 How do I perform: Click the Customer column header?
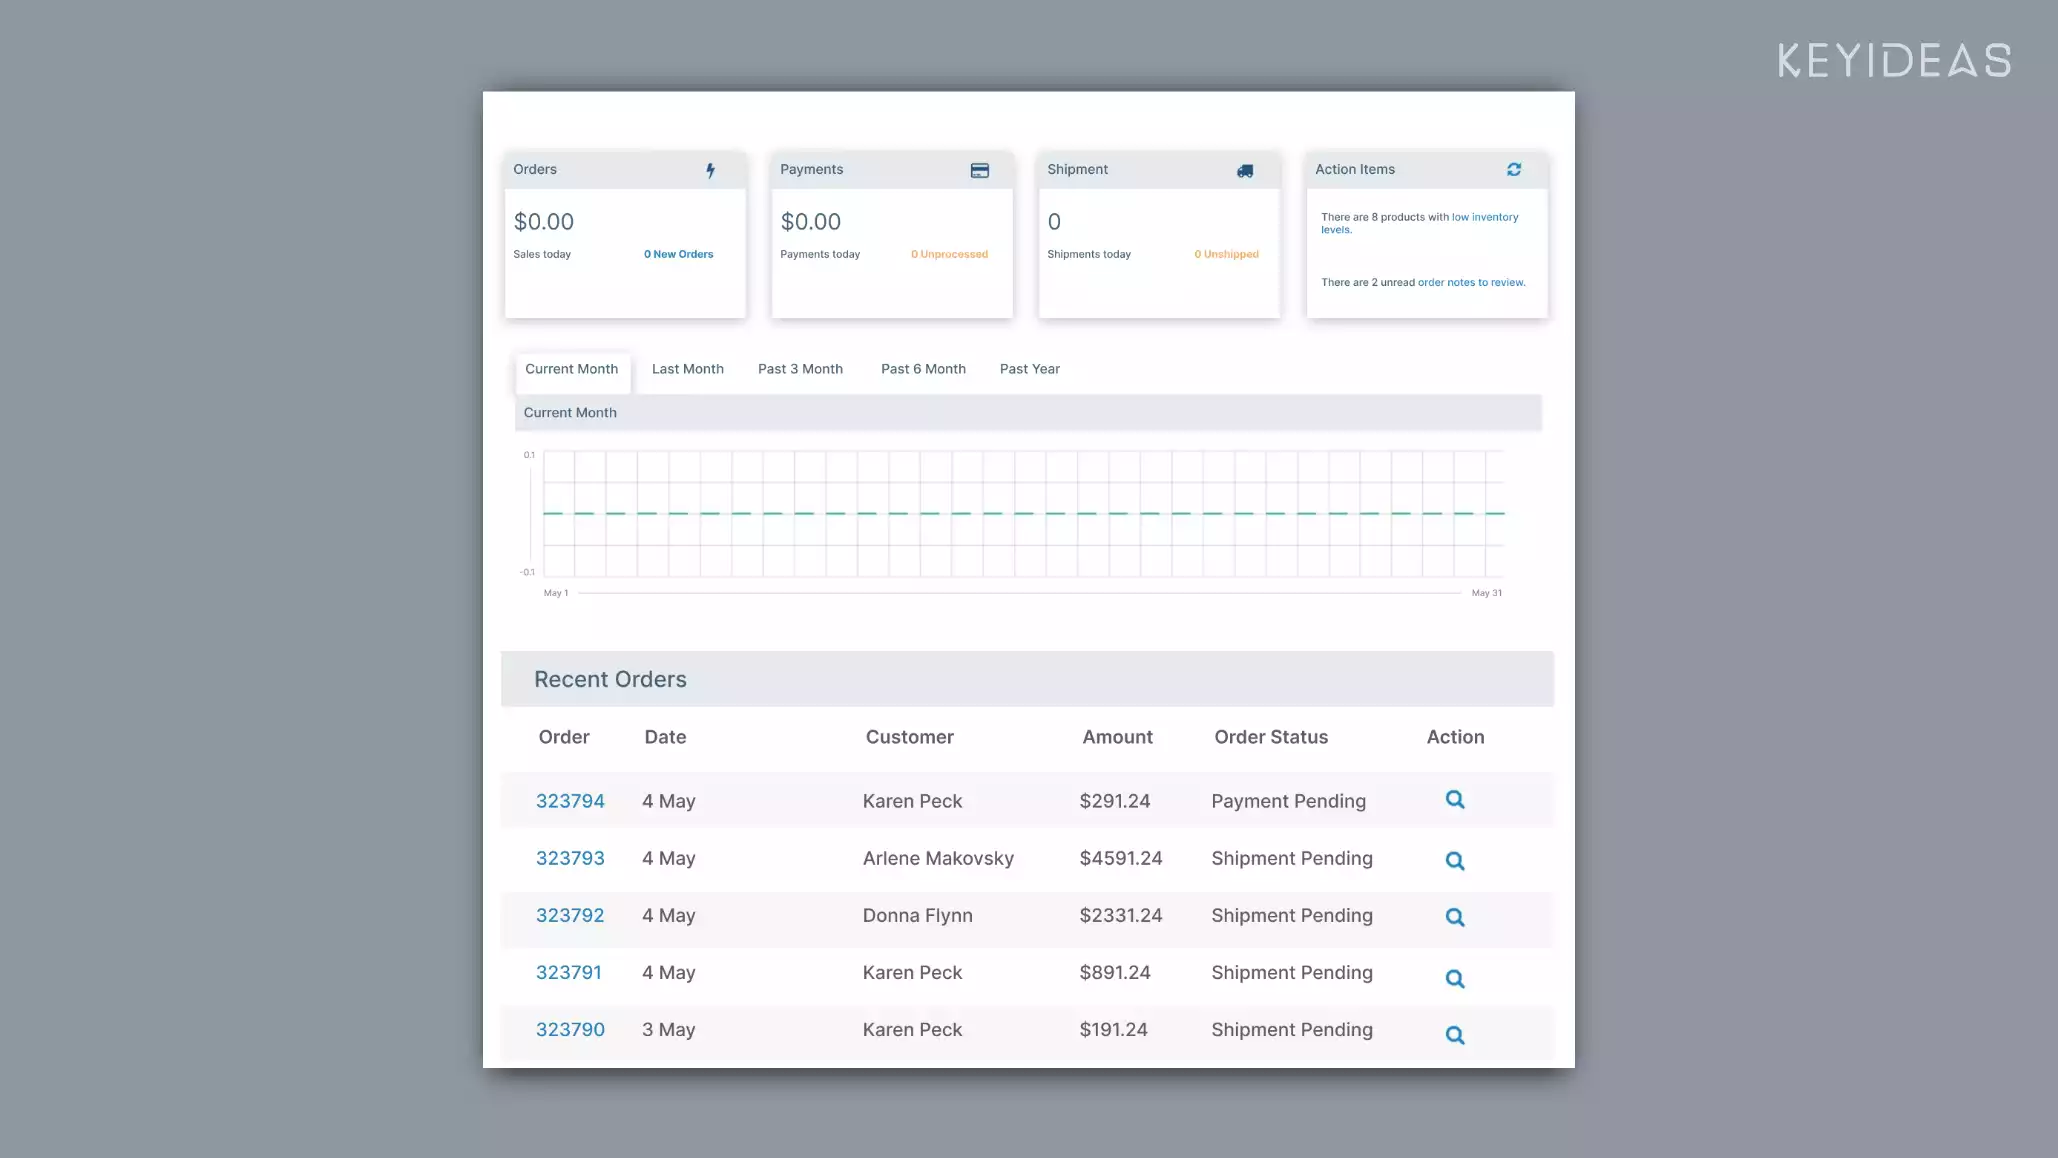click(910, 737)
